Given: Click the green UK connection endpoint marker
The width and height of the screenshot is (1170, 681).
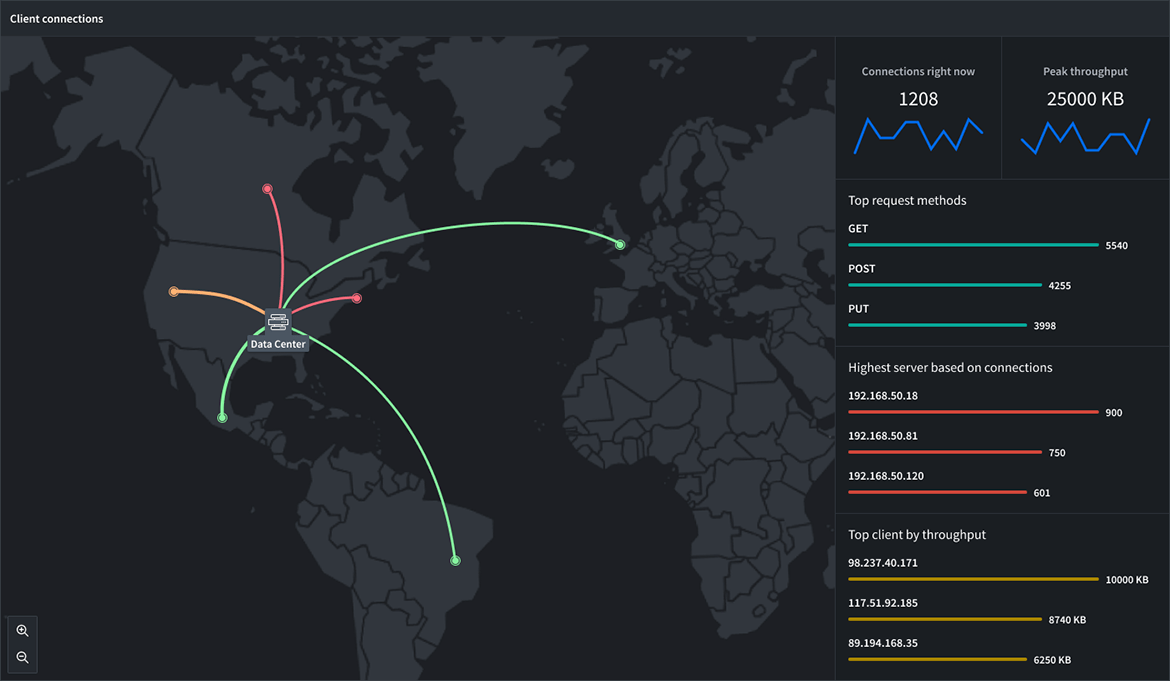Looking at the screenshot, I should pyautogui.click(x=620, y=245).
